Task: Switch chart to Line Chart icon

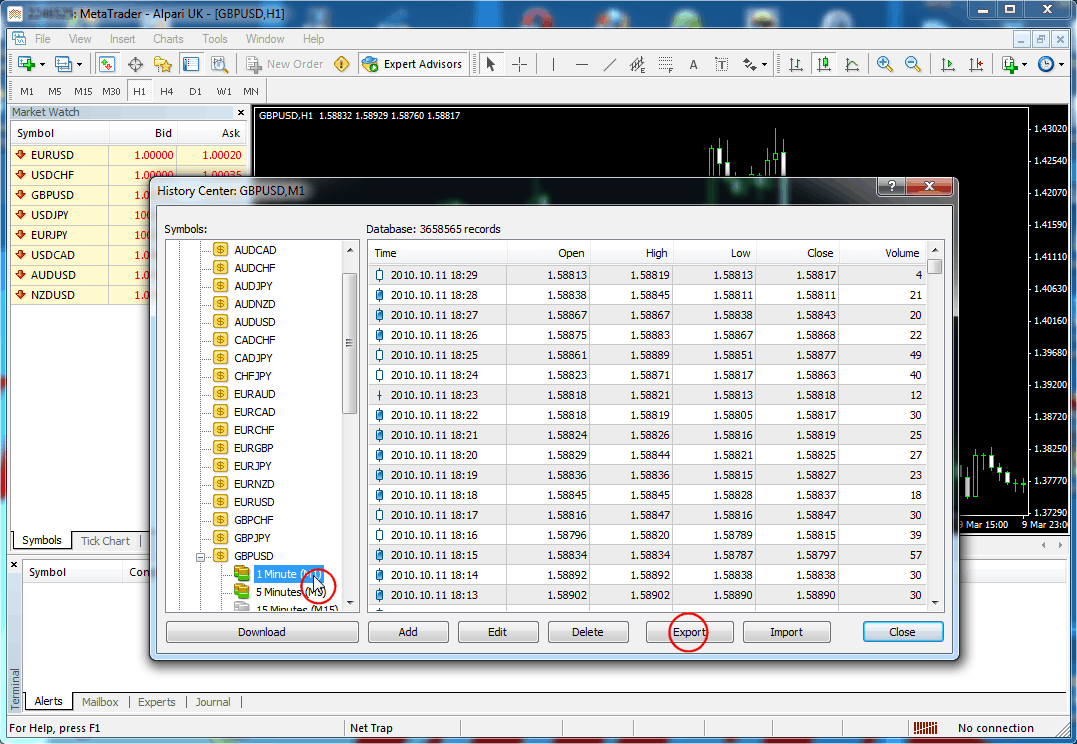Action: pos(852,64)
